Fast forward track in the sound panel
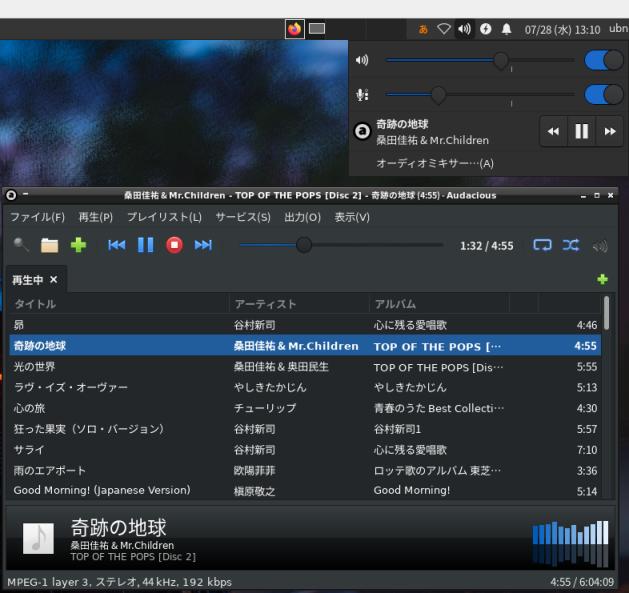The height and width of the screenshot is (593, 629). [x=610, y=131]
